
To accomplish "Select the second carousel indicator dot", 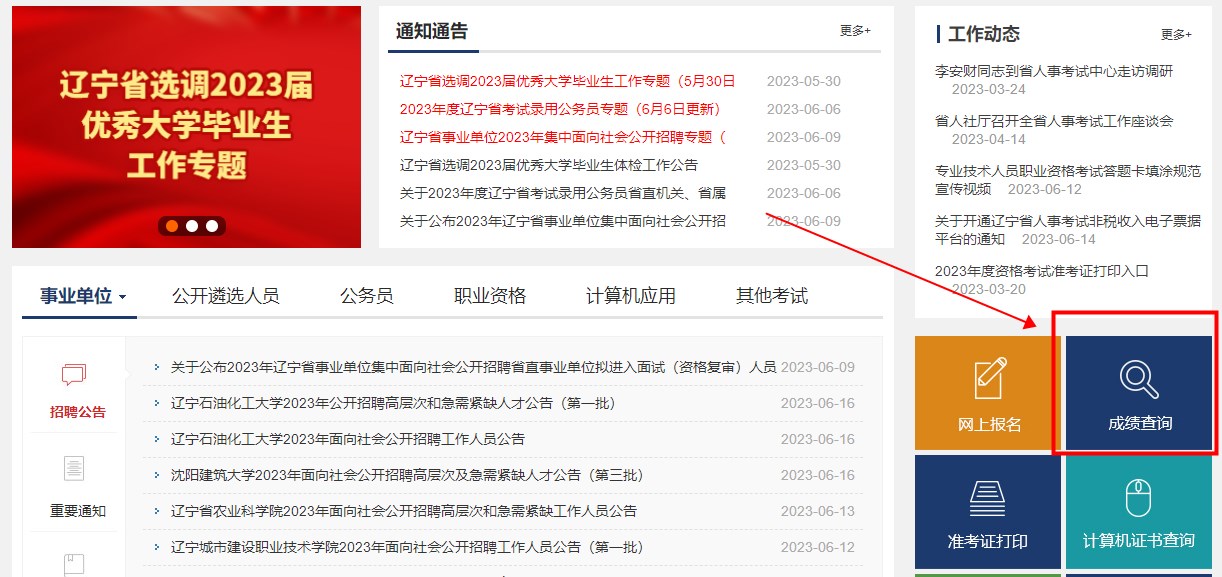I will click(191, 226).
